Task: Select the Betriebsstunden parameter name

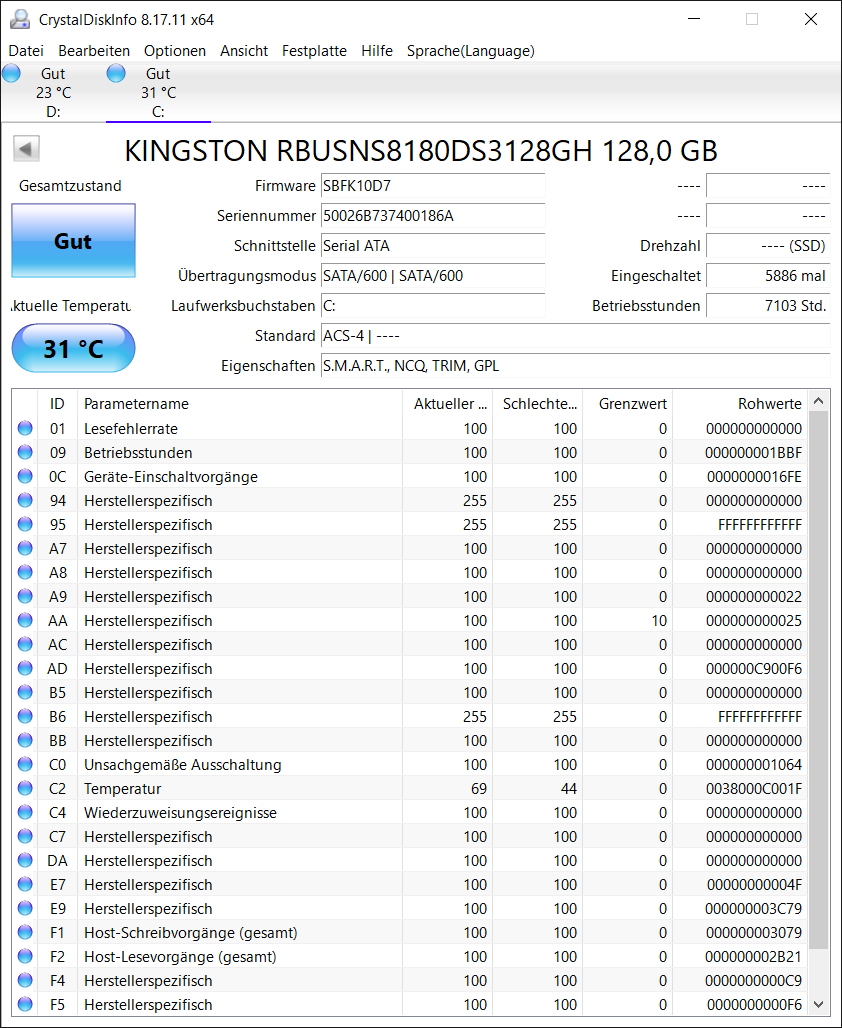Action: tap(138, 452)
